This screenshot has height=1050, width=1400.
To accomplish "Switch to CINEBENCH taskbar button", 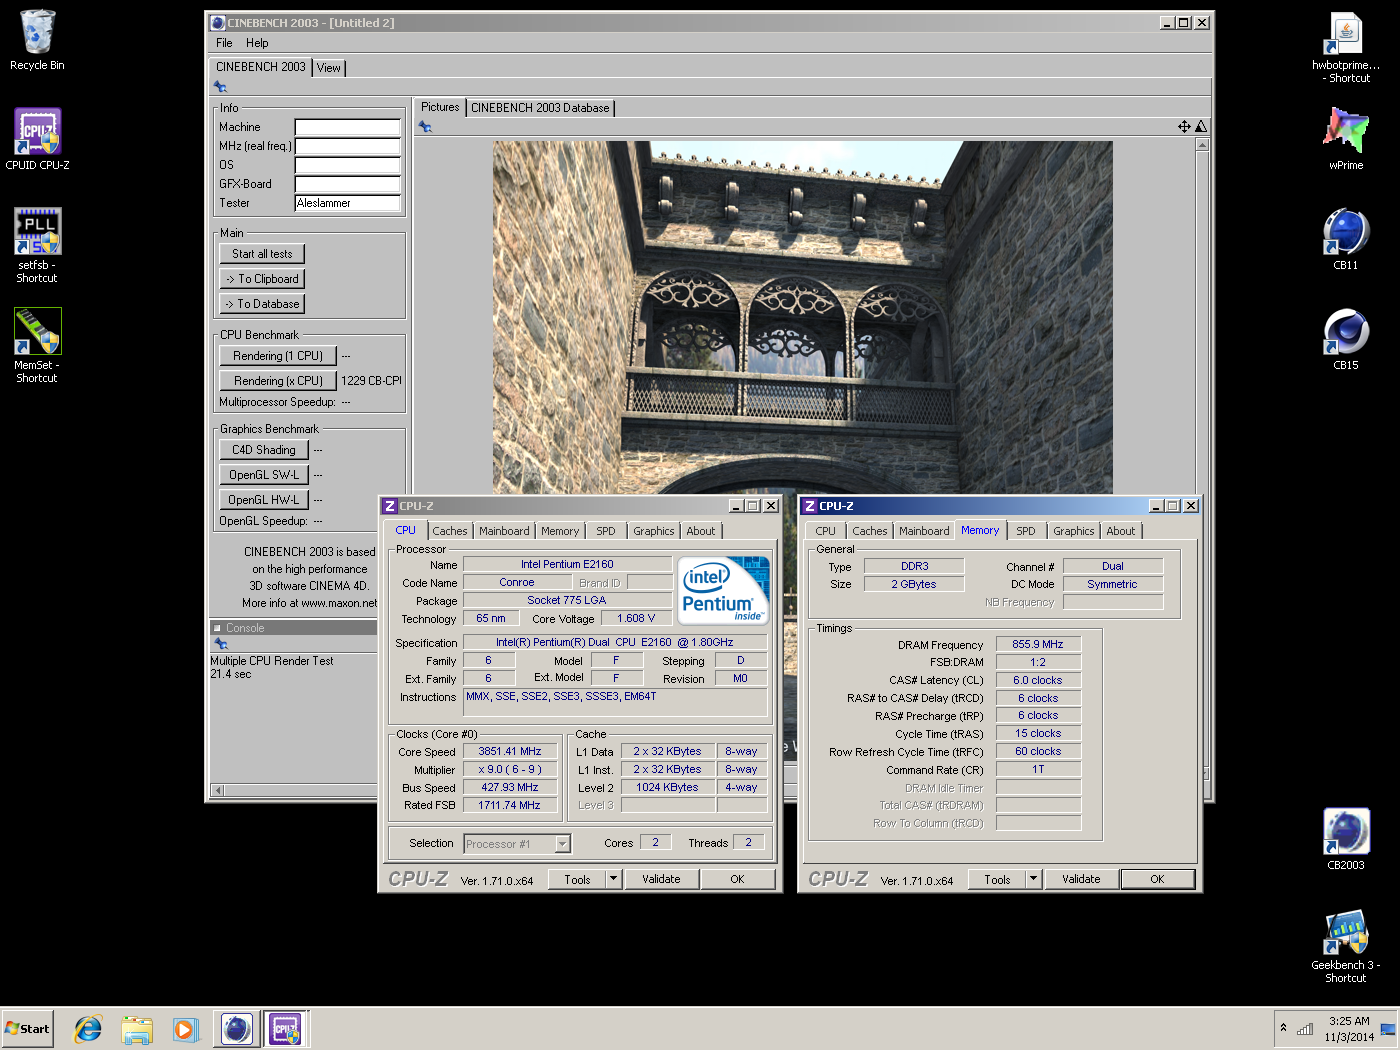I will 237,1028.
